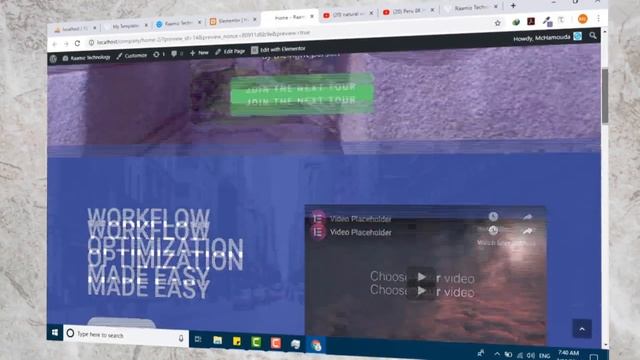The image size is (640, 360).
Task: Open Sticky Notes from the taskbar
Action: click(x=237, y=341)
